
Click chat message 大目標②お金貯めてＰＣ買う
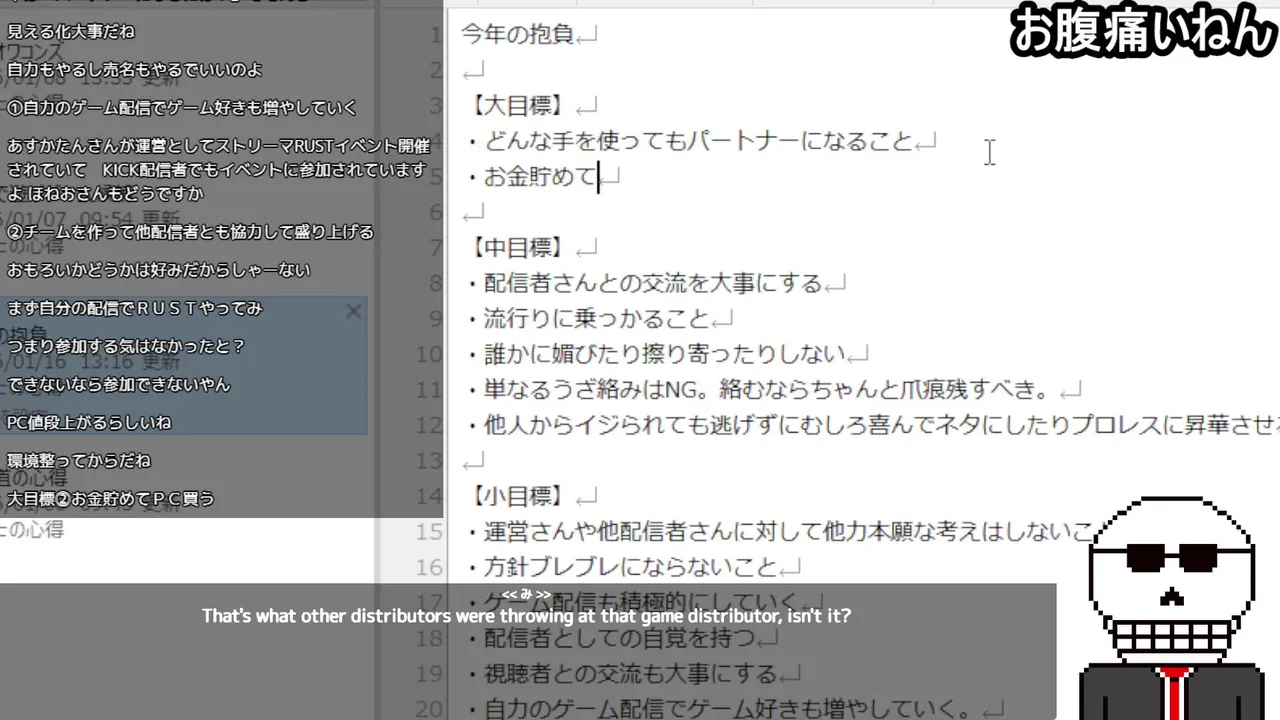pyautogui.click(x=111, y=498)
